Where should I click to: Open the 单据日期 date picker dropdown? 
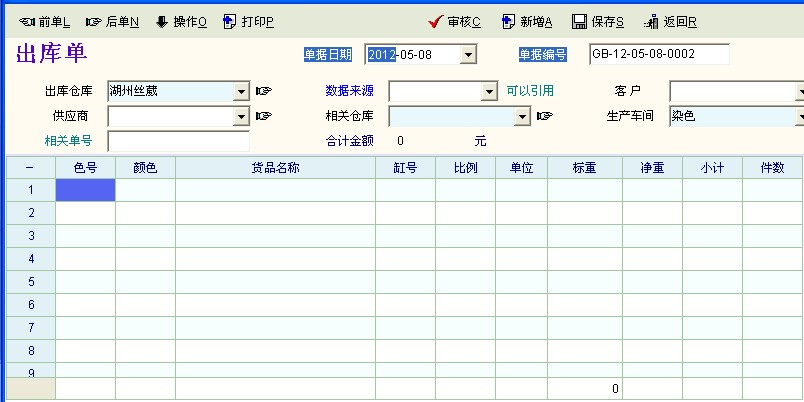coord(468,54)
